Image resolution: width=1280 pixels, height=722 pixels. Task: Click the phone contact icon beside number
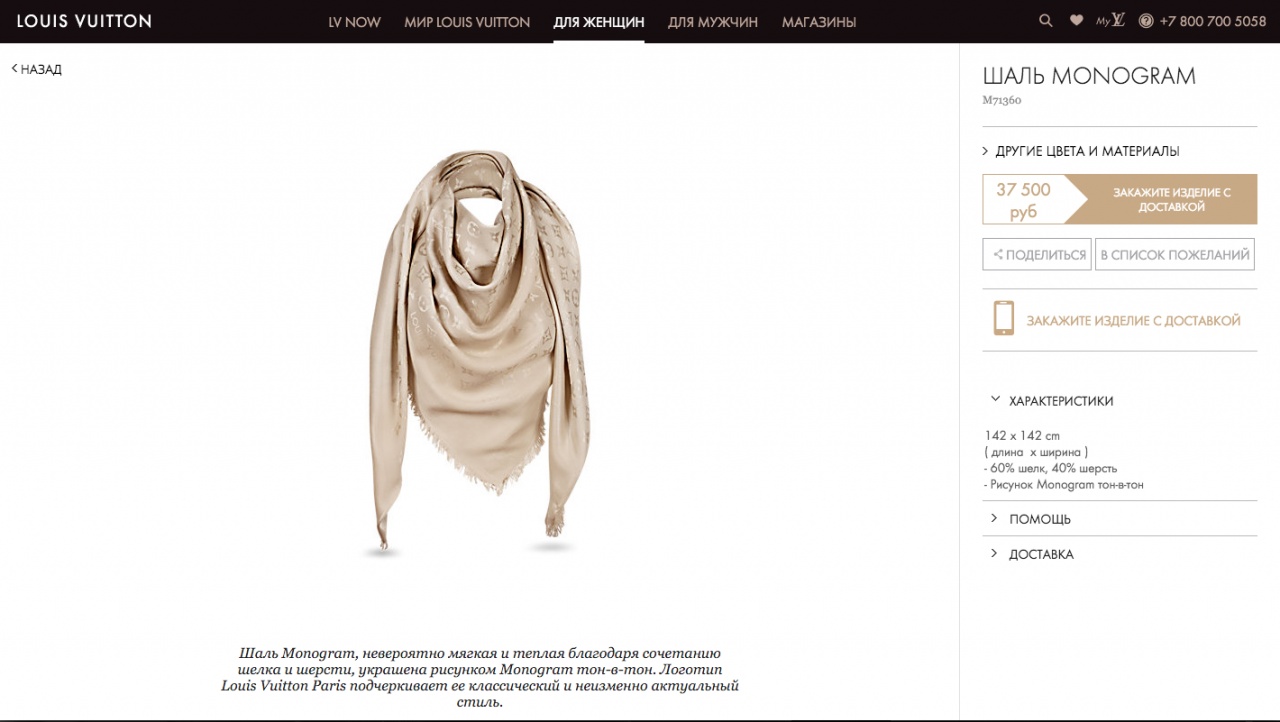click(x=1146, y=21)
